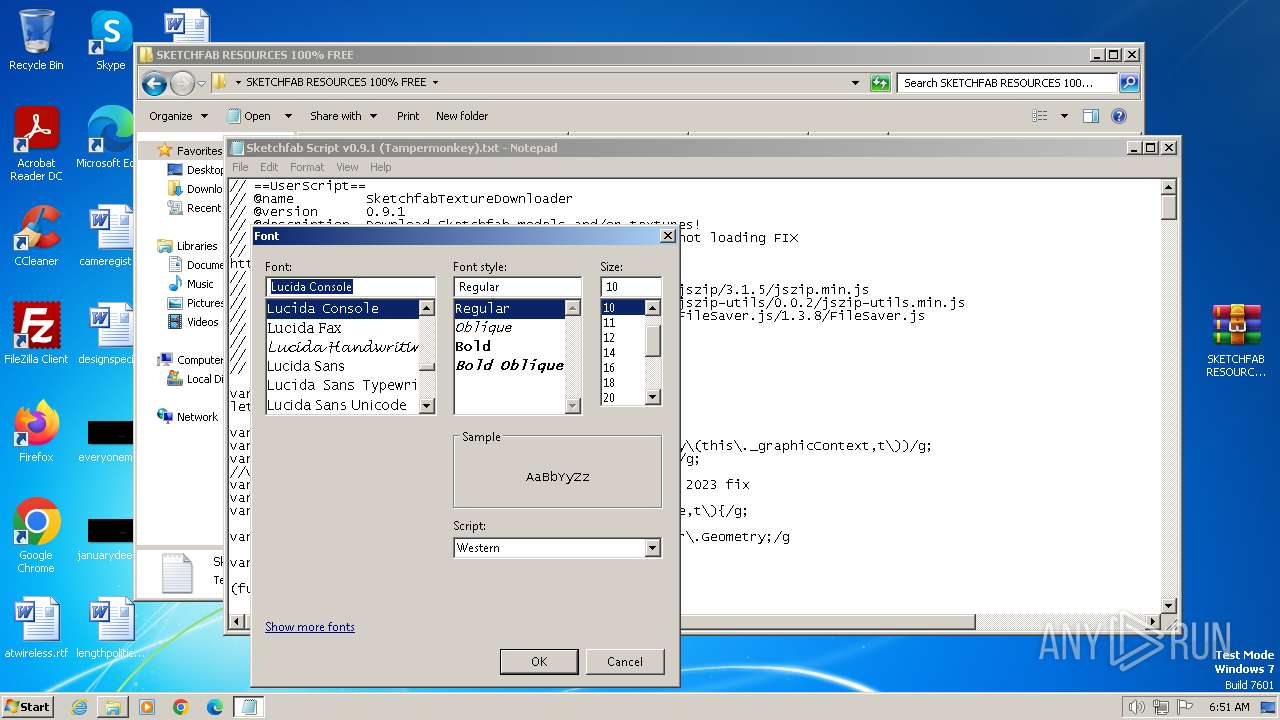Click the Explorer back navigation arrow
Screen dimensions: 1280x720
coord(154,83)
